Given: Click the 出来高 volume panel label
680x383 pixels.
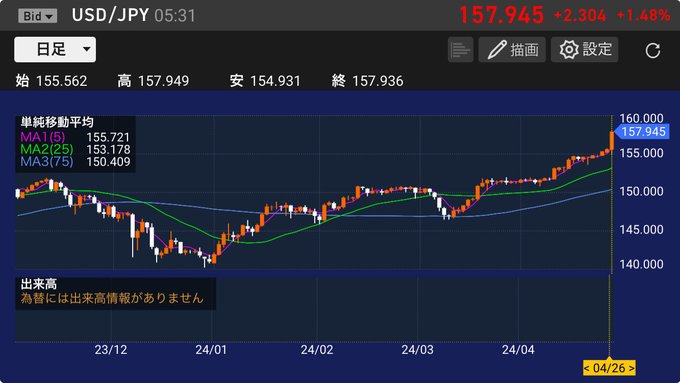Looking at the screenshot, I should tap(39, 285).
